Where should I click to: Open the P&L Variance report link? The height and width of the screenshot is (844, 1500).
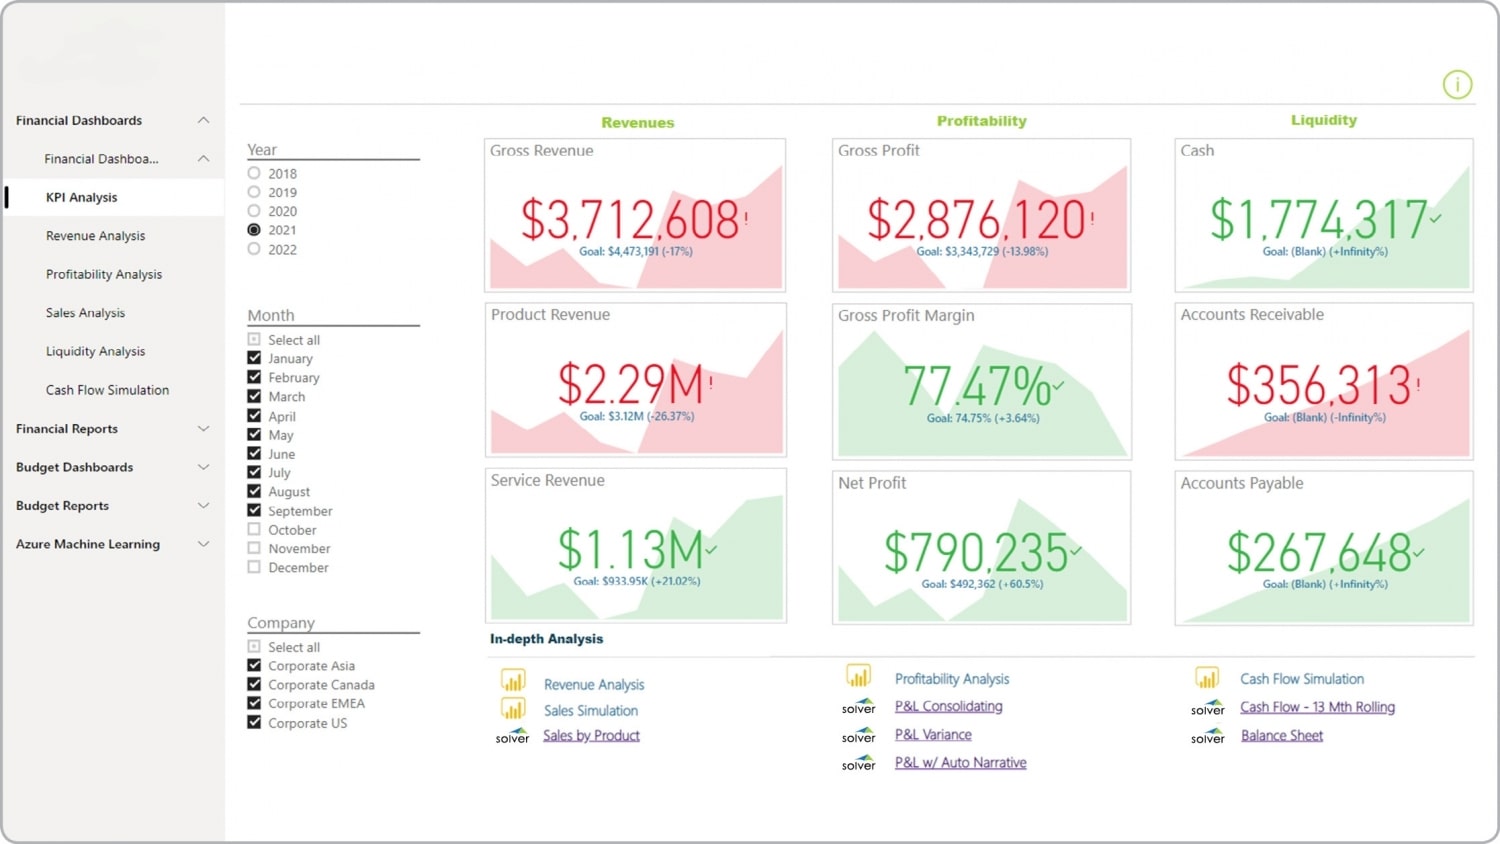(933, 734)
